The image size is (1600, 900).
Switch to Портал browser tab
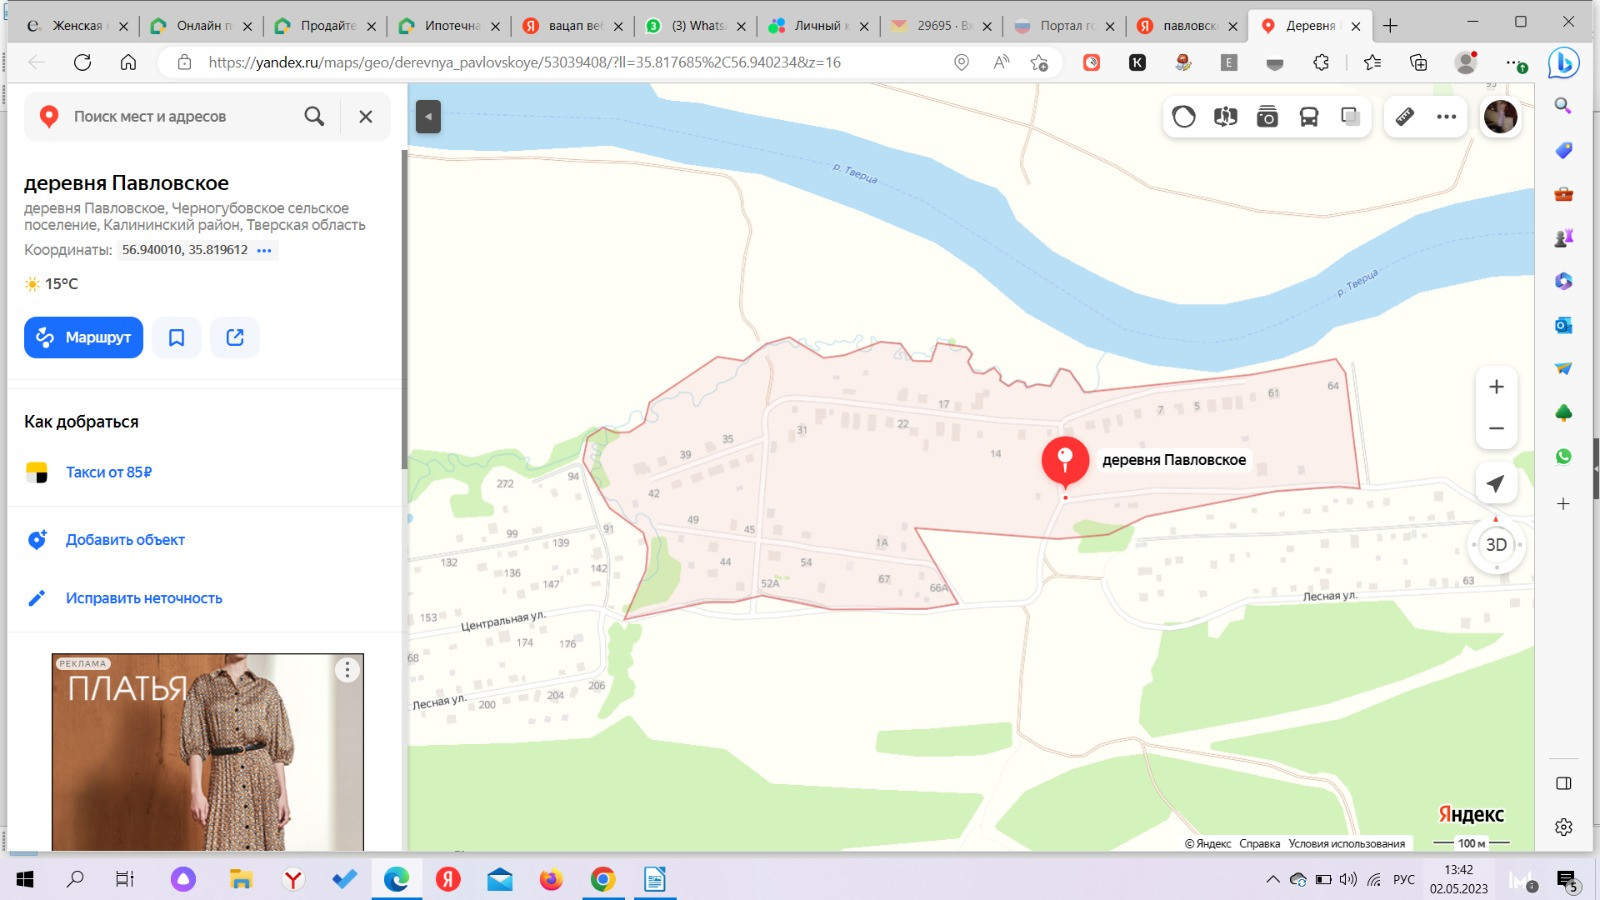[1065, 26]
